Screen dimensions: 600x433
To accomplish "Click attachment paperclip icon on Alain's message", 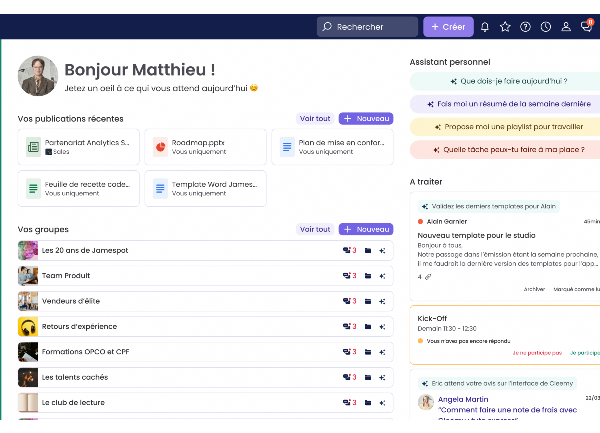I will 428,277.
